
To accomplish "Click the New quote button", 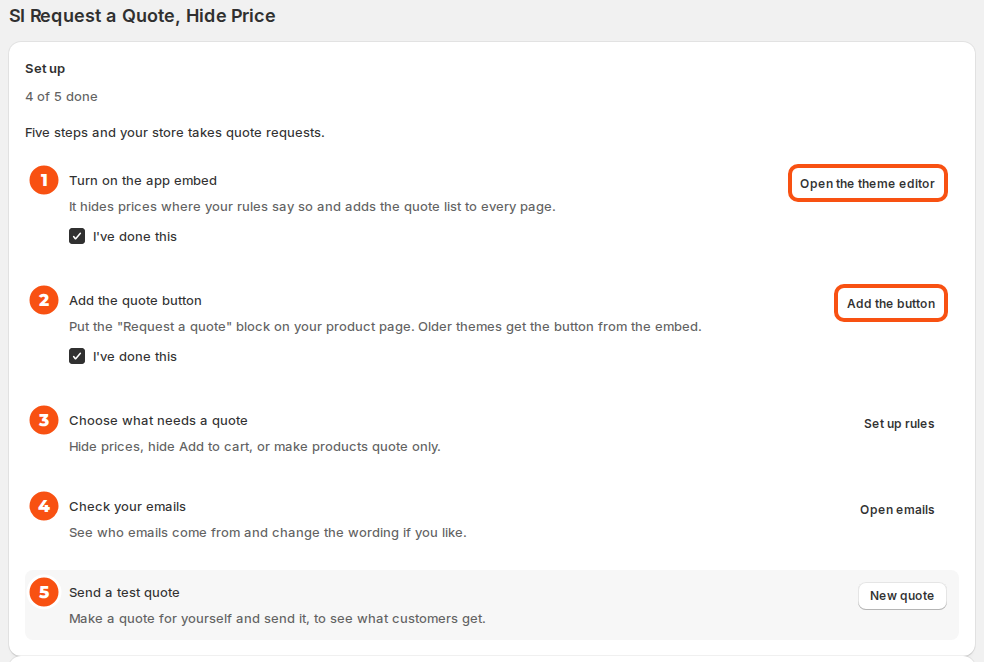I will (902, 595).
